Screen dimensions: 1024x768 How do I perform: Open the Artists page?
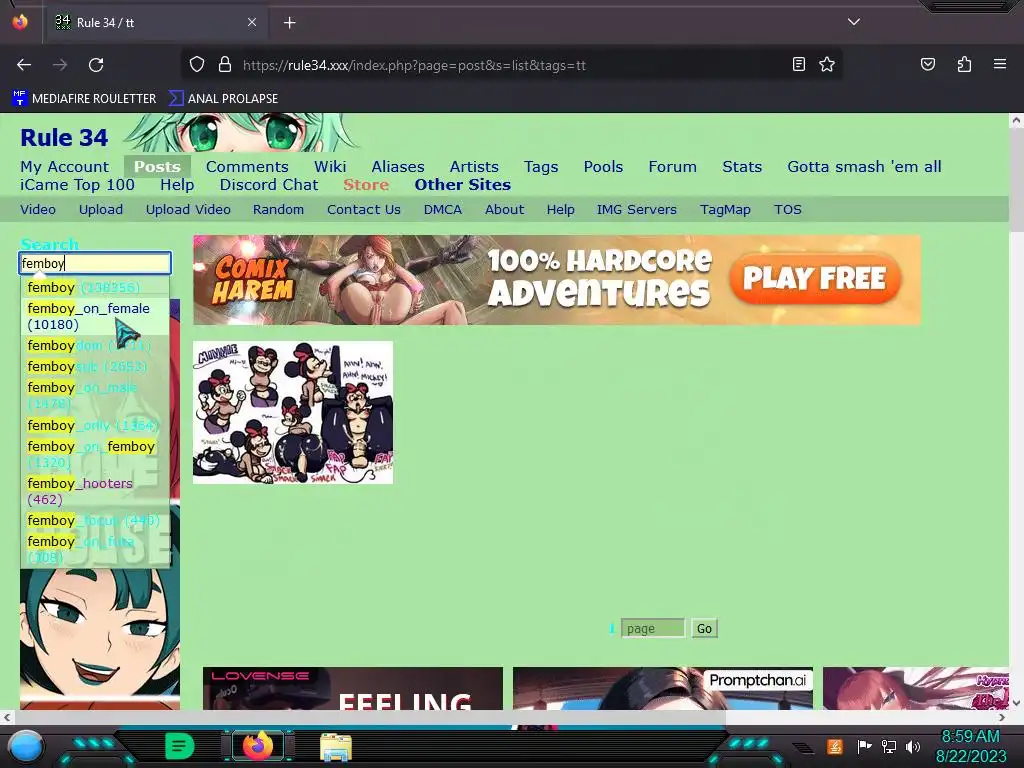tap(474, 167)
